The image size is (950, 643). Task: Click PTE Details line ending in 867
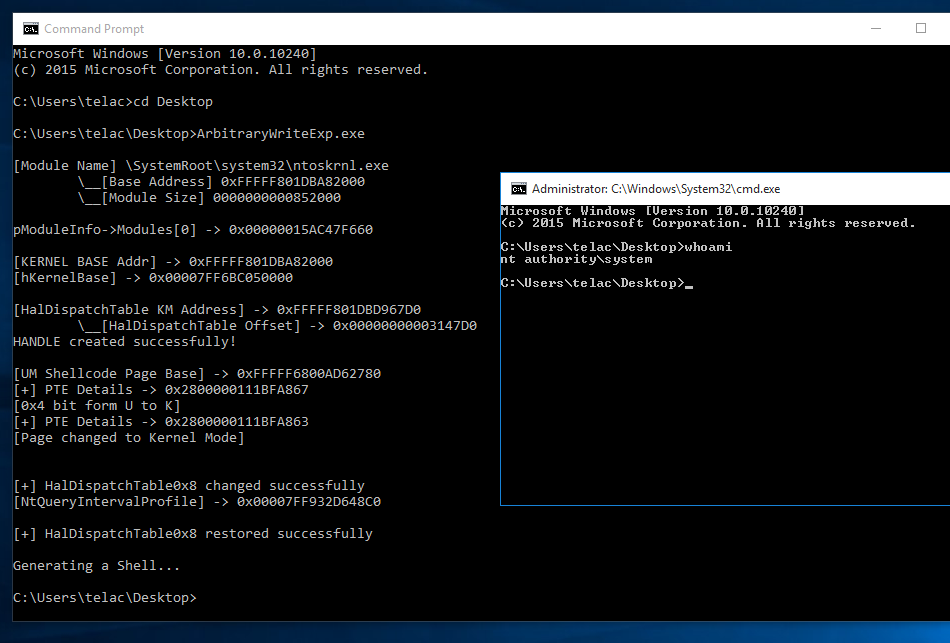(x=161, y=390)
